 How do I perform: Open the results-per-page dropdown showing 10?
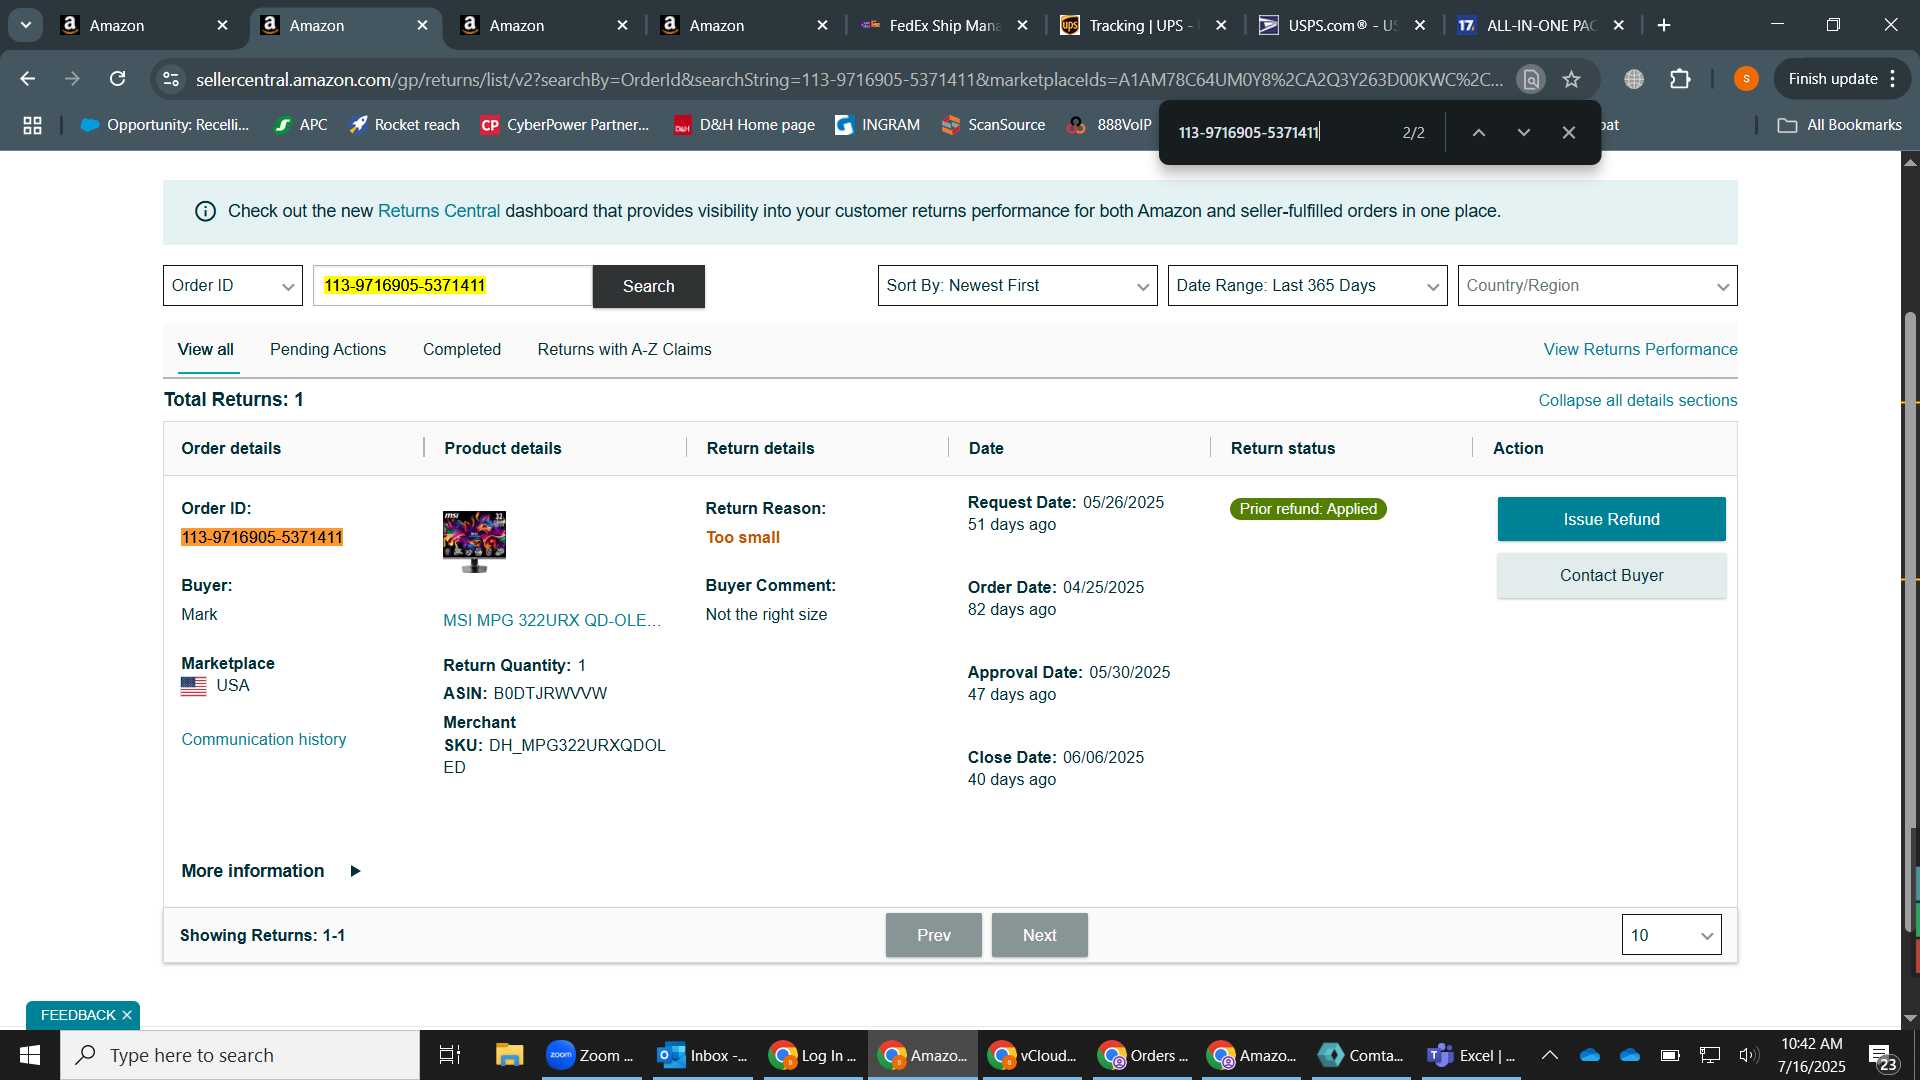(1671, 935)
